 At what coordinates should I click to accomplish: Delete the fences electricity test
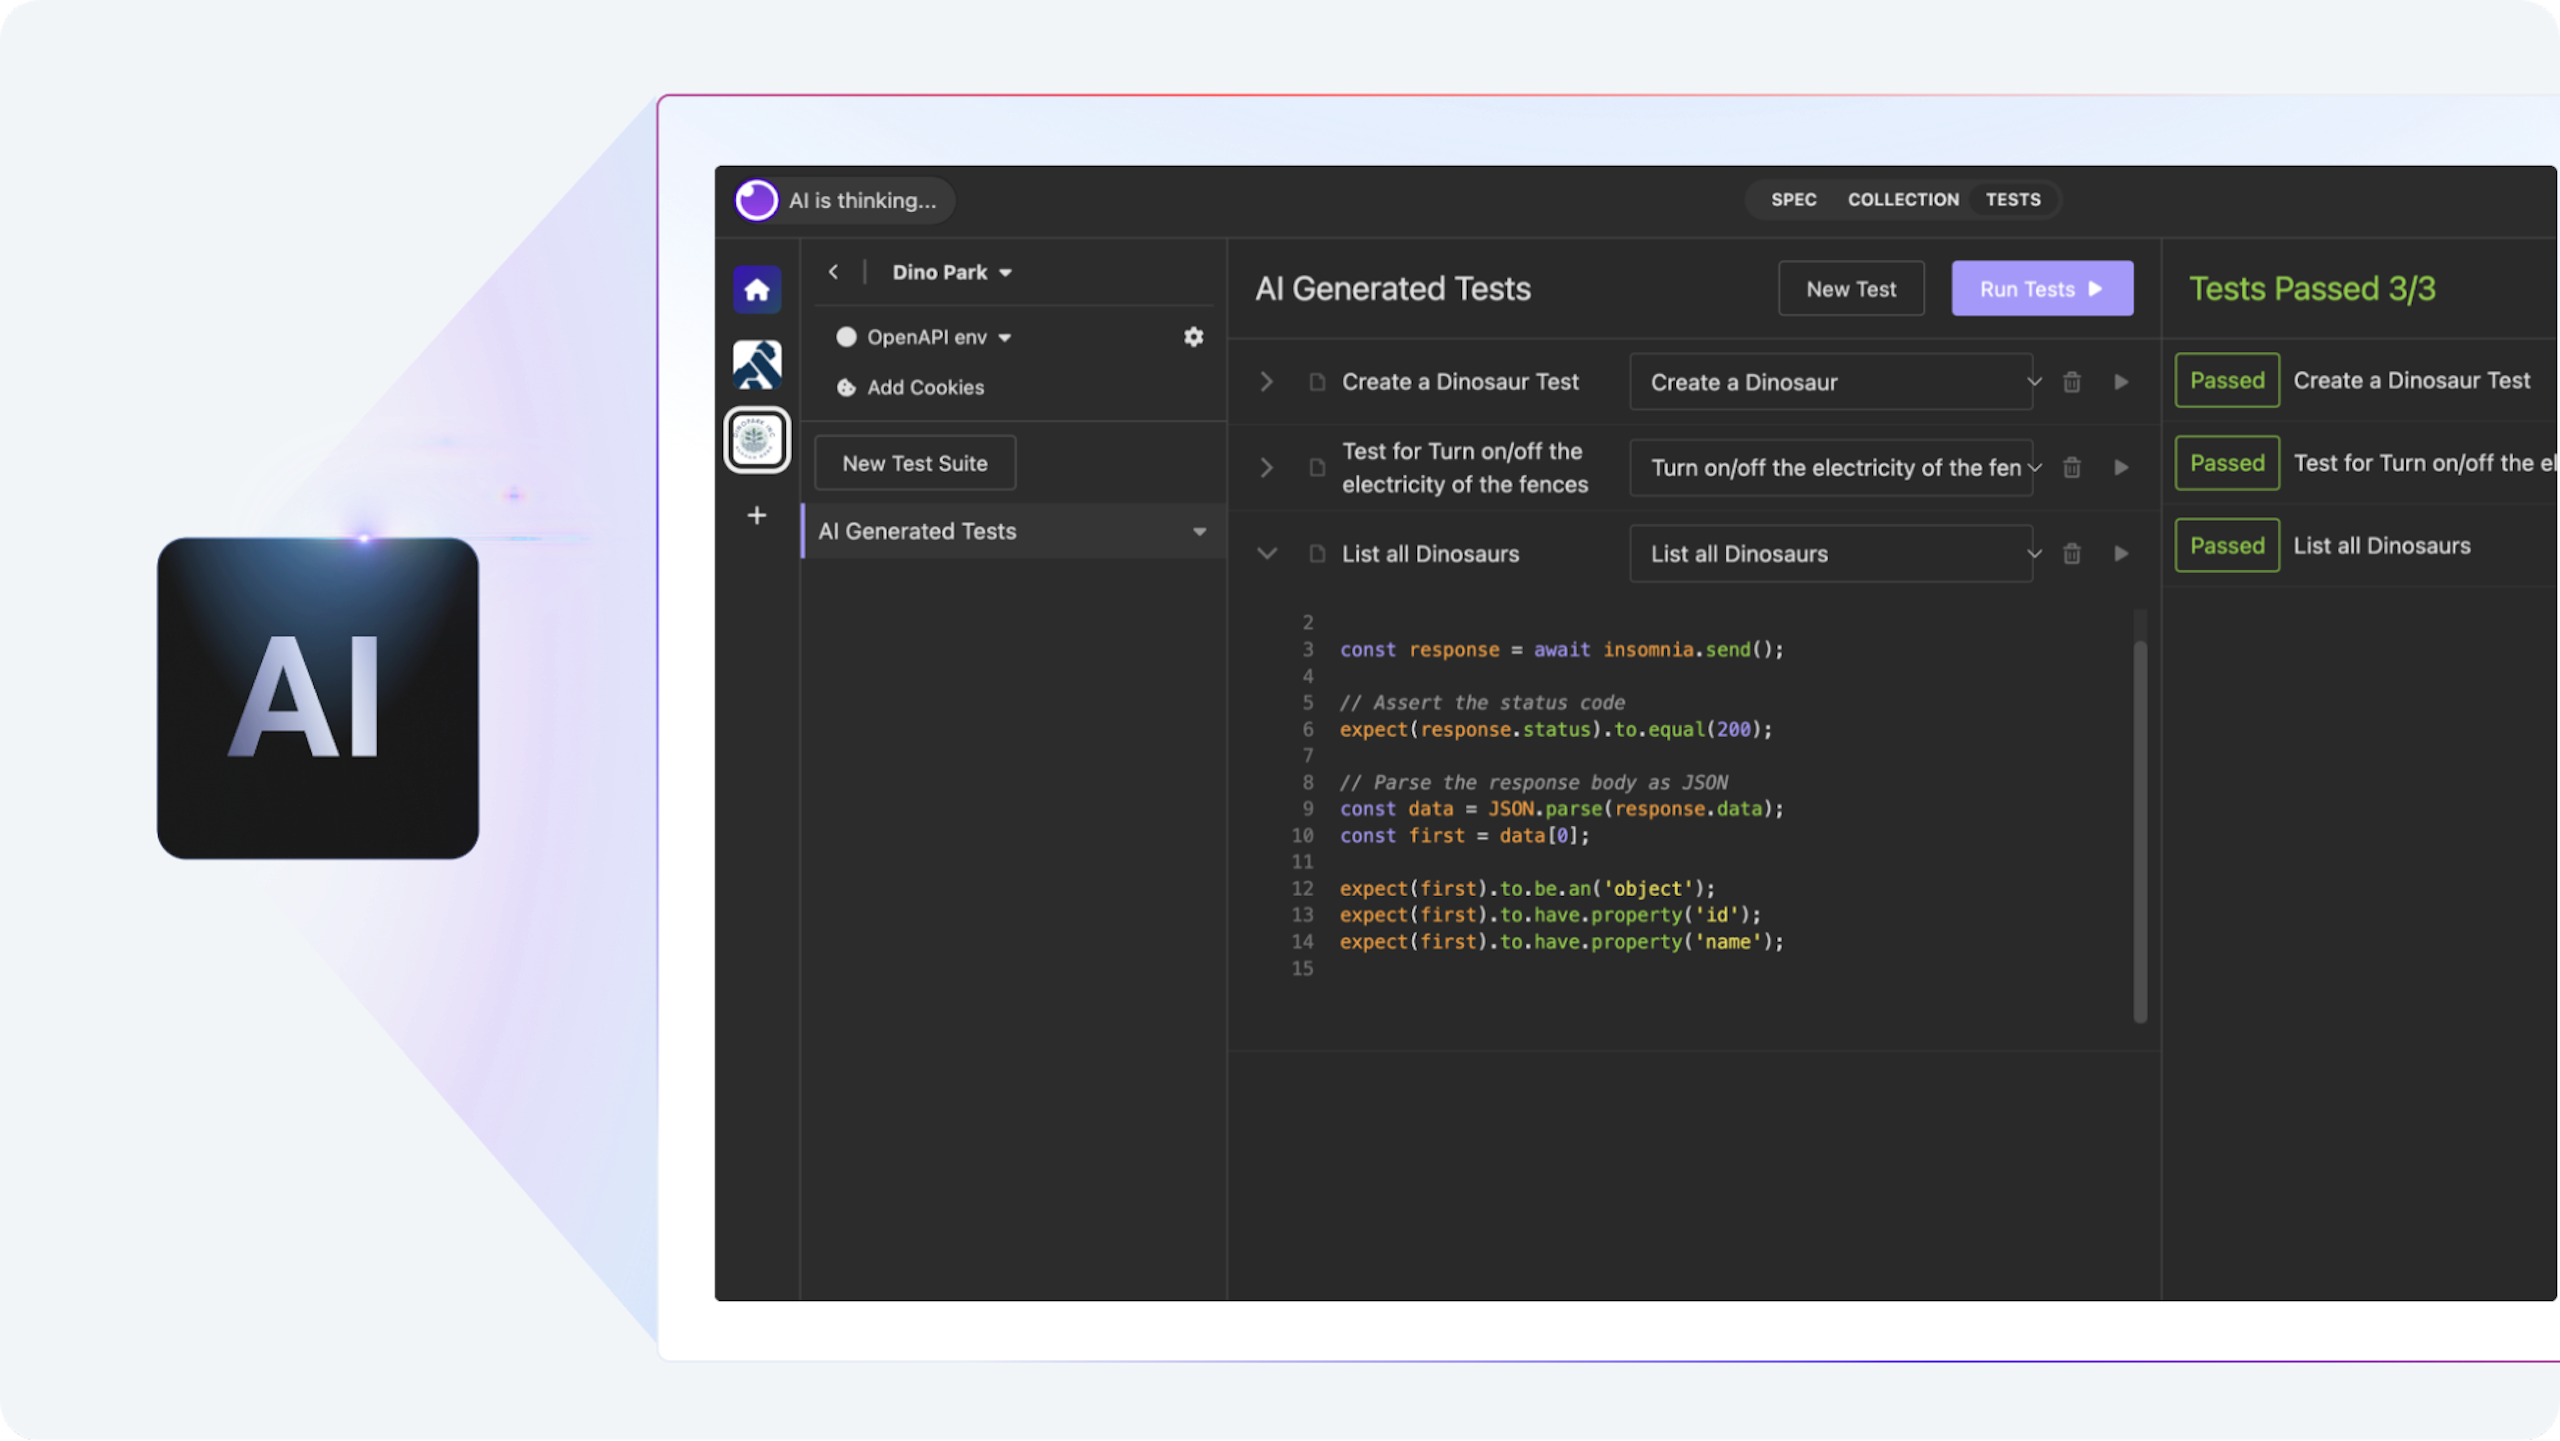click(2072, 468)
